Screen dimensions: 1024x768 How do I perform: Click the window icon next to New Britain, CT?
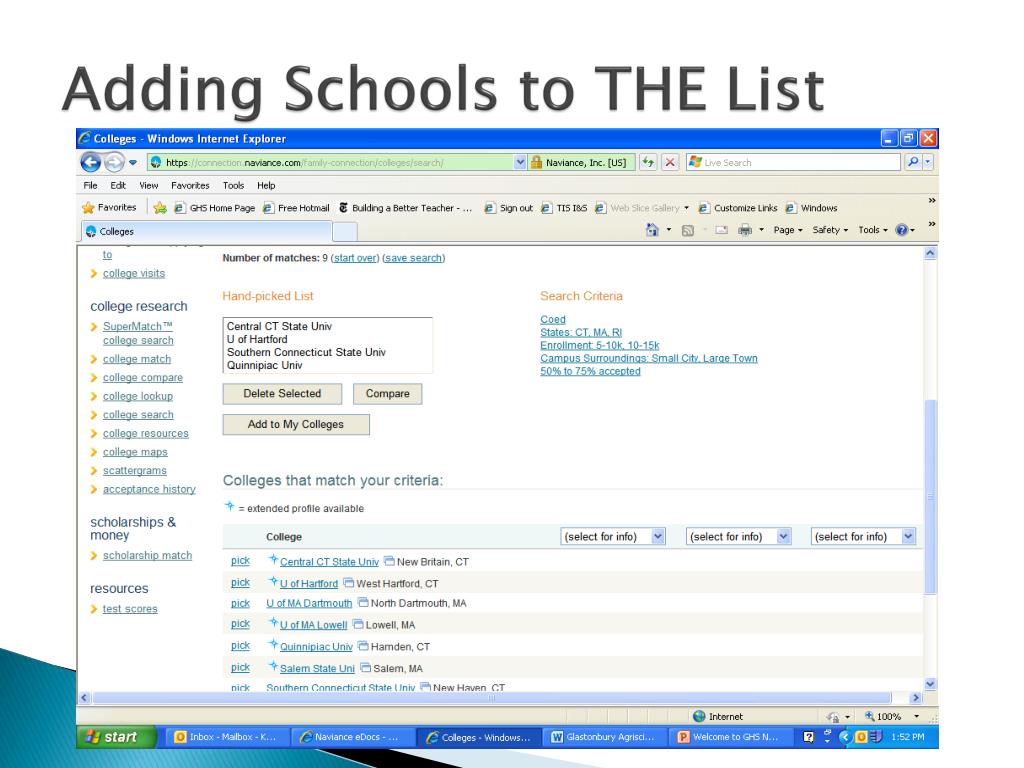coord(389,561)
